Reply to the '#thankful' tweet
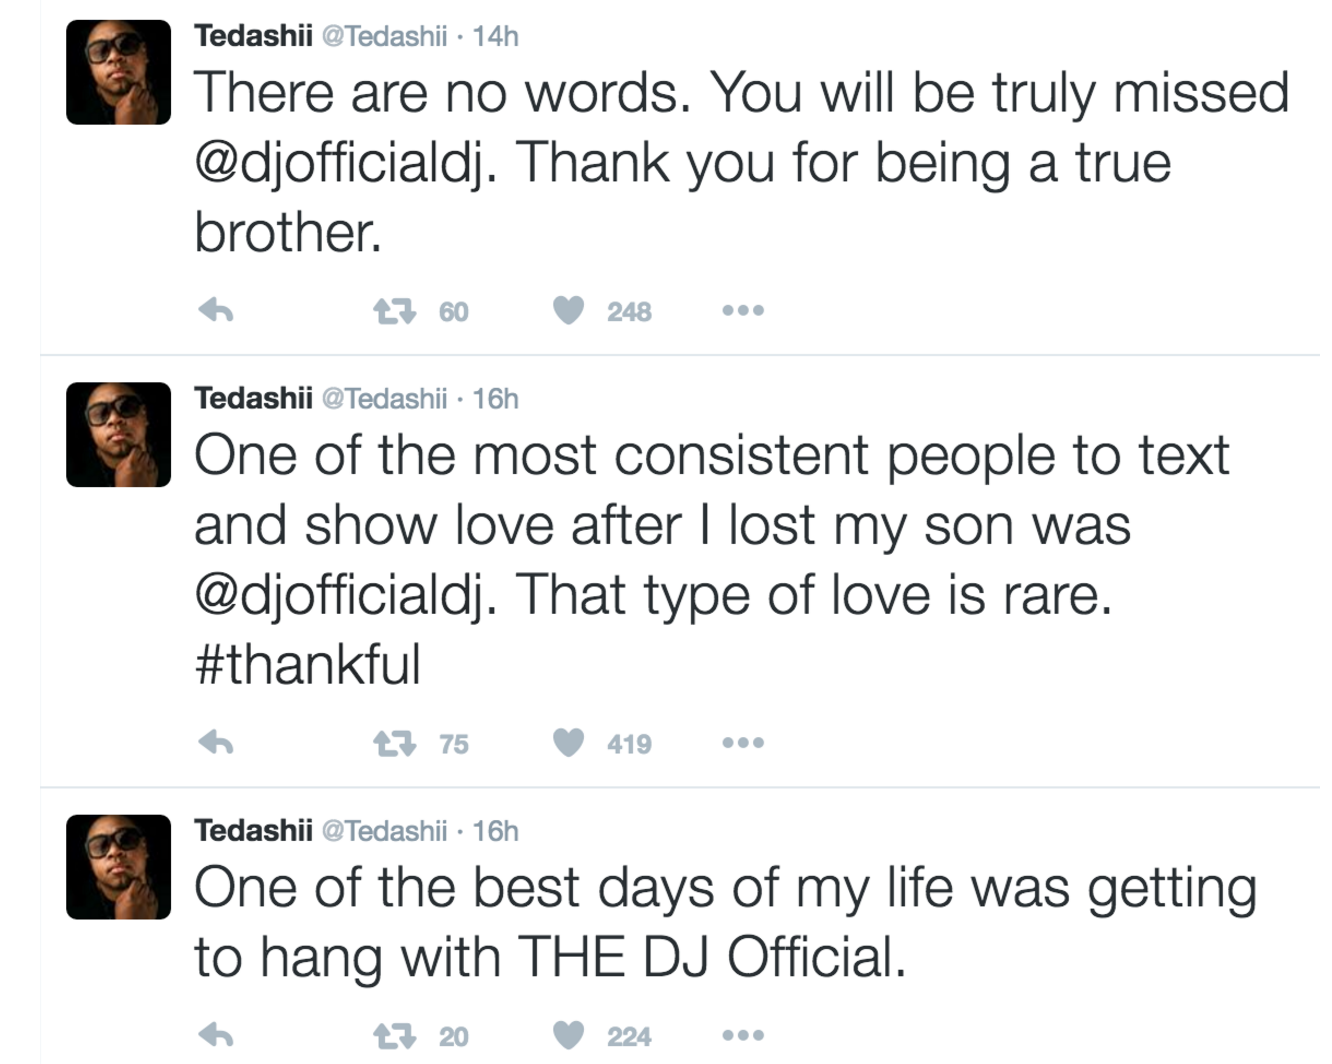Image resolution: width=1332 pixels, height=1064 pixels. (x=216, y=743)
